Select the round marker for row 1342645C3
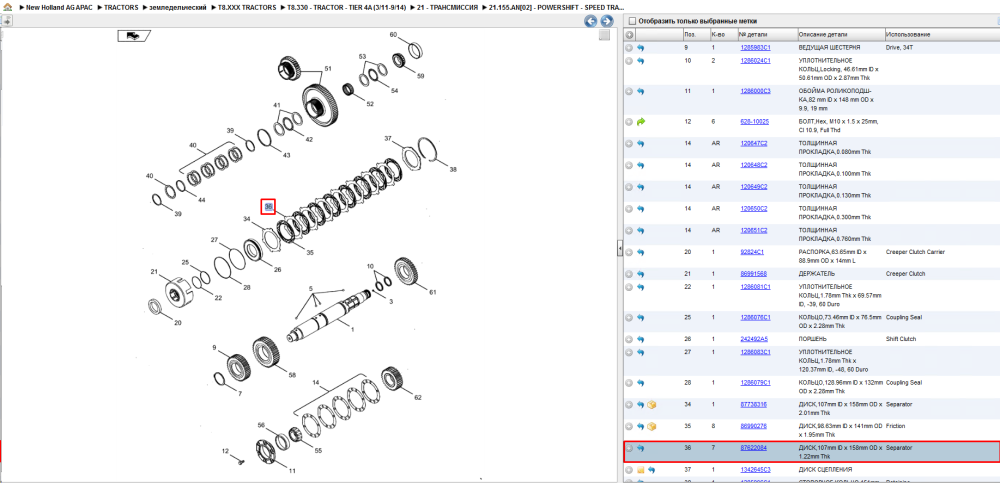Viewport: 1000px width, 483px height. coord(629,470)
